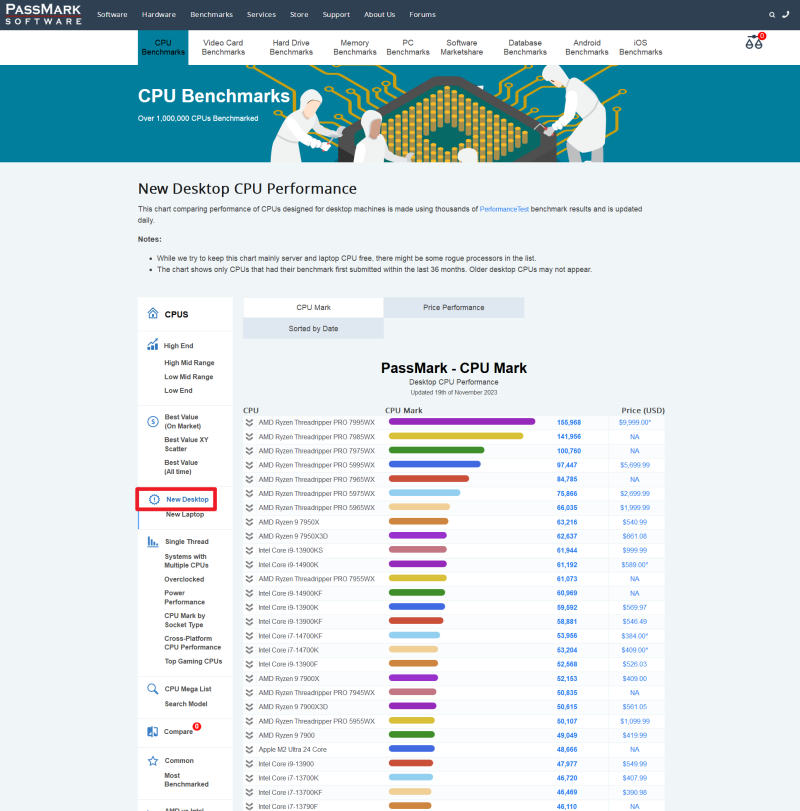Open the Overclocked CPUs page

(184, 580)
